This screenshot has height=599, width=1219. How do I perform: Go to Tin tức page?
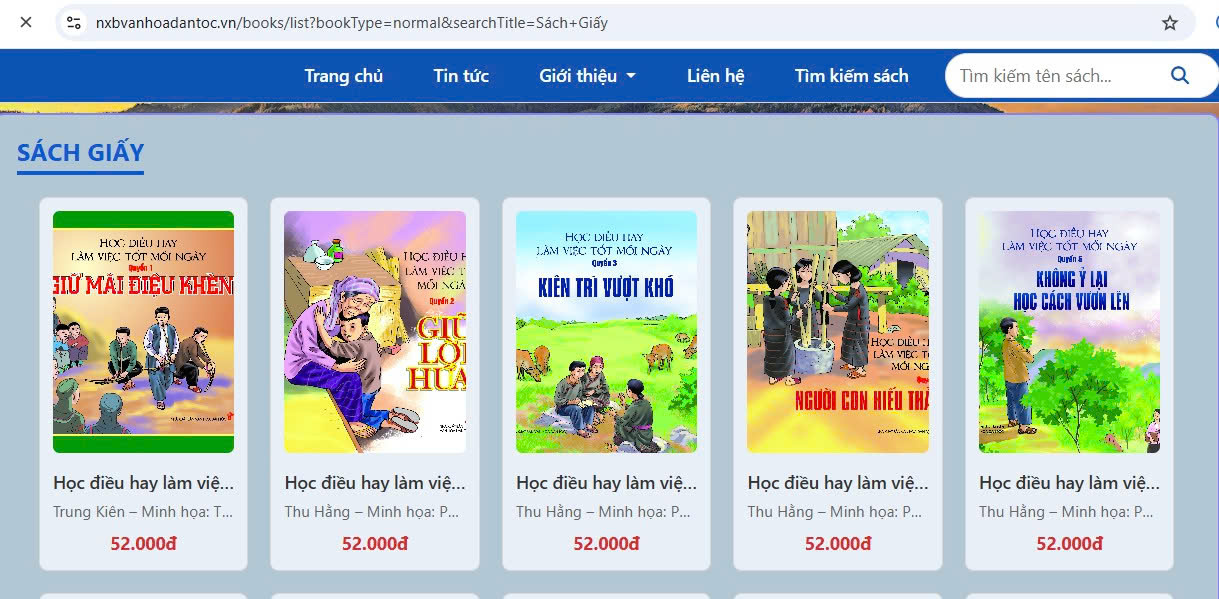click(x=461, y=75)
